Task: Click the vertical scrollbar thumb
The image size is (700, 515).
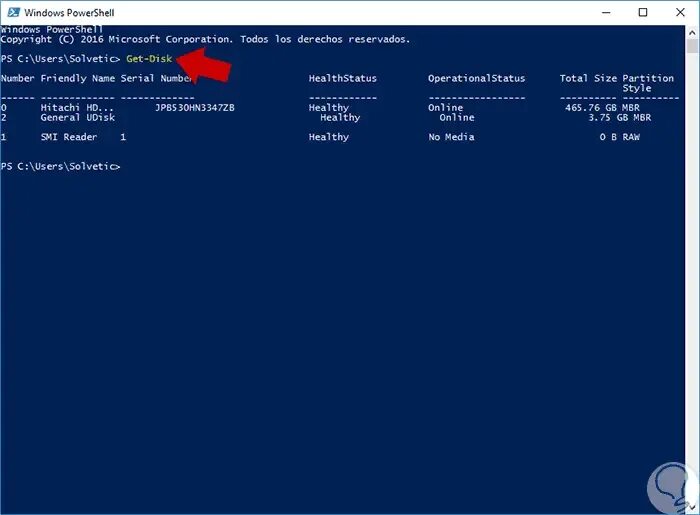Action: click(x=692, y=46)
